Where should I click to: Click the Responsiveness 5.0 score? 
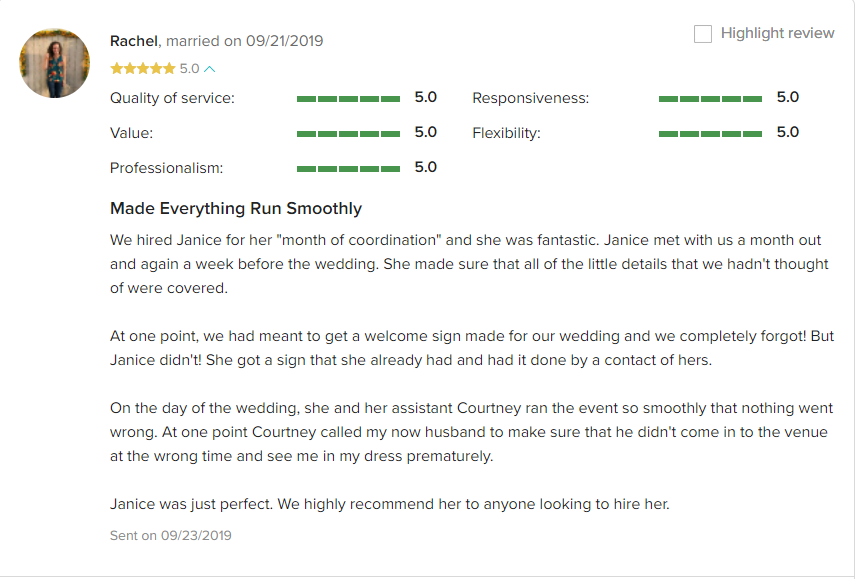(788, 97)
